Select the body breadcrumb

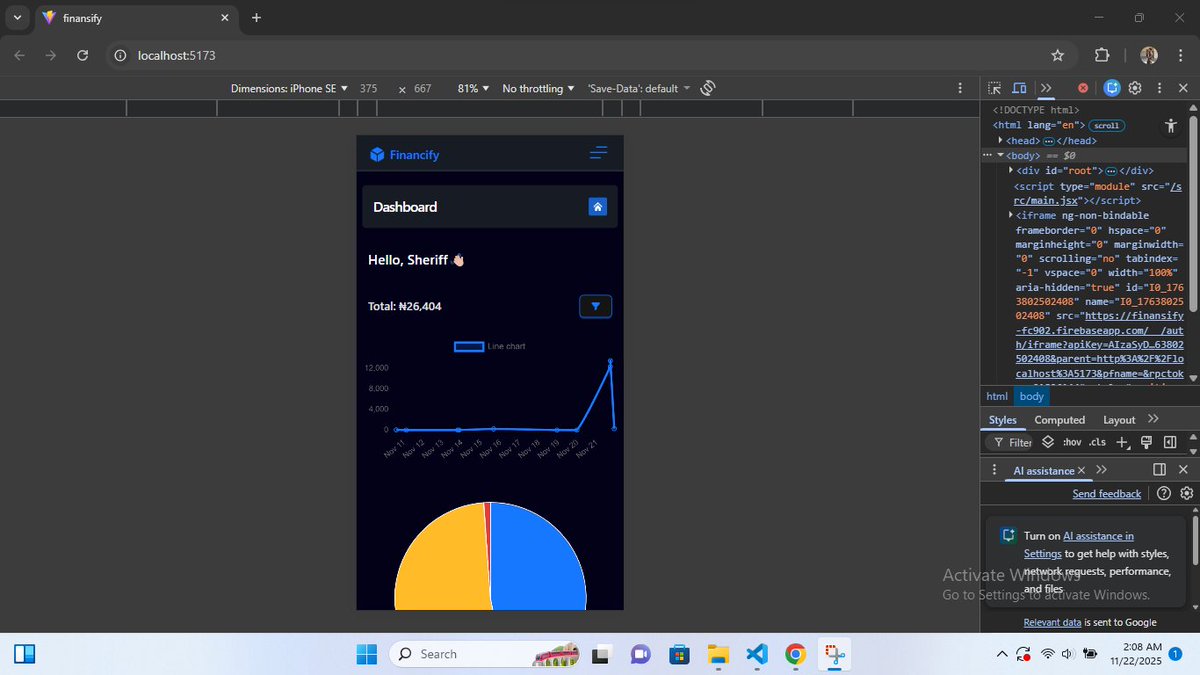click(x=1031, y=397)
